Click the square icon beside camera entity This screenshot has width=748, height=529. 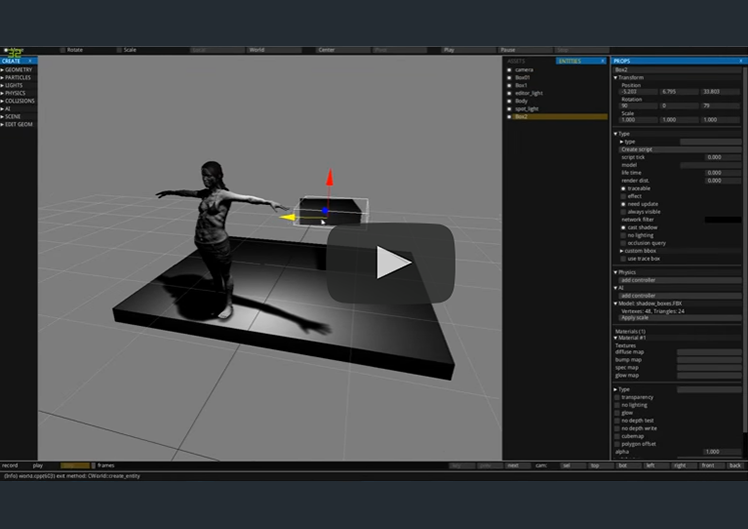(509, 70)
